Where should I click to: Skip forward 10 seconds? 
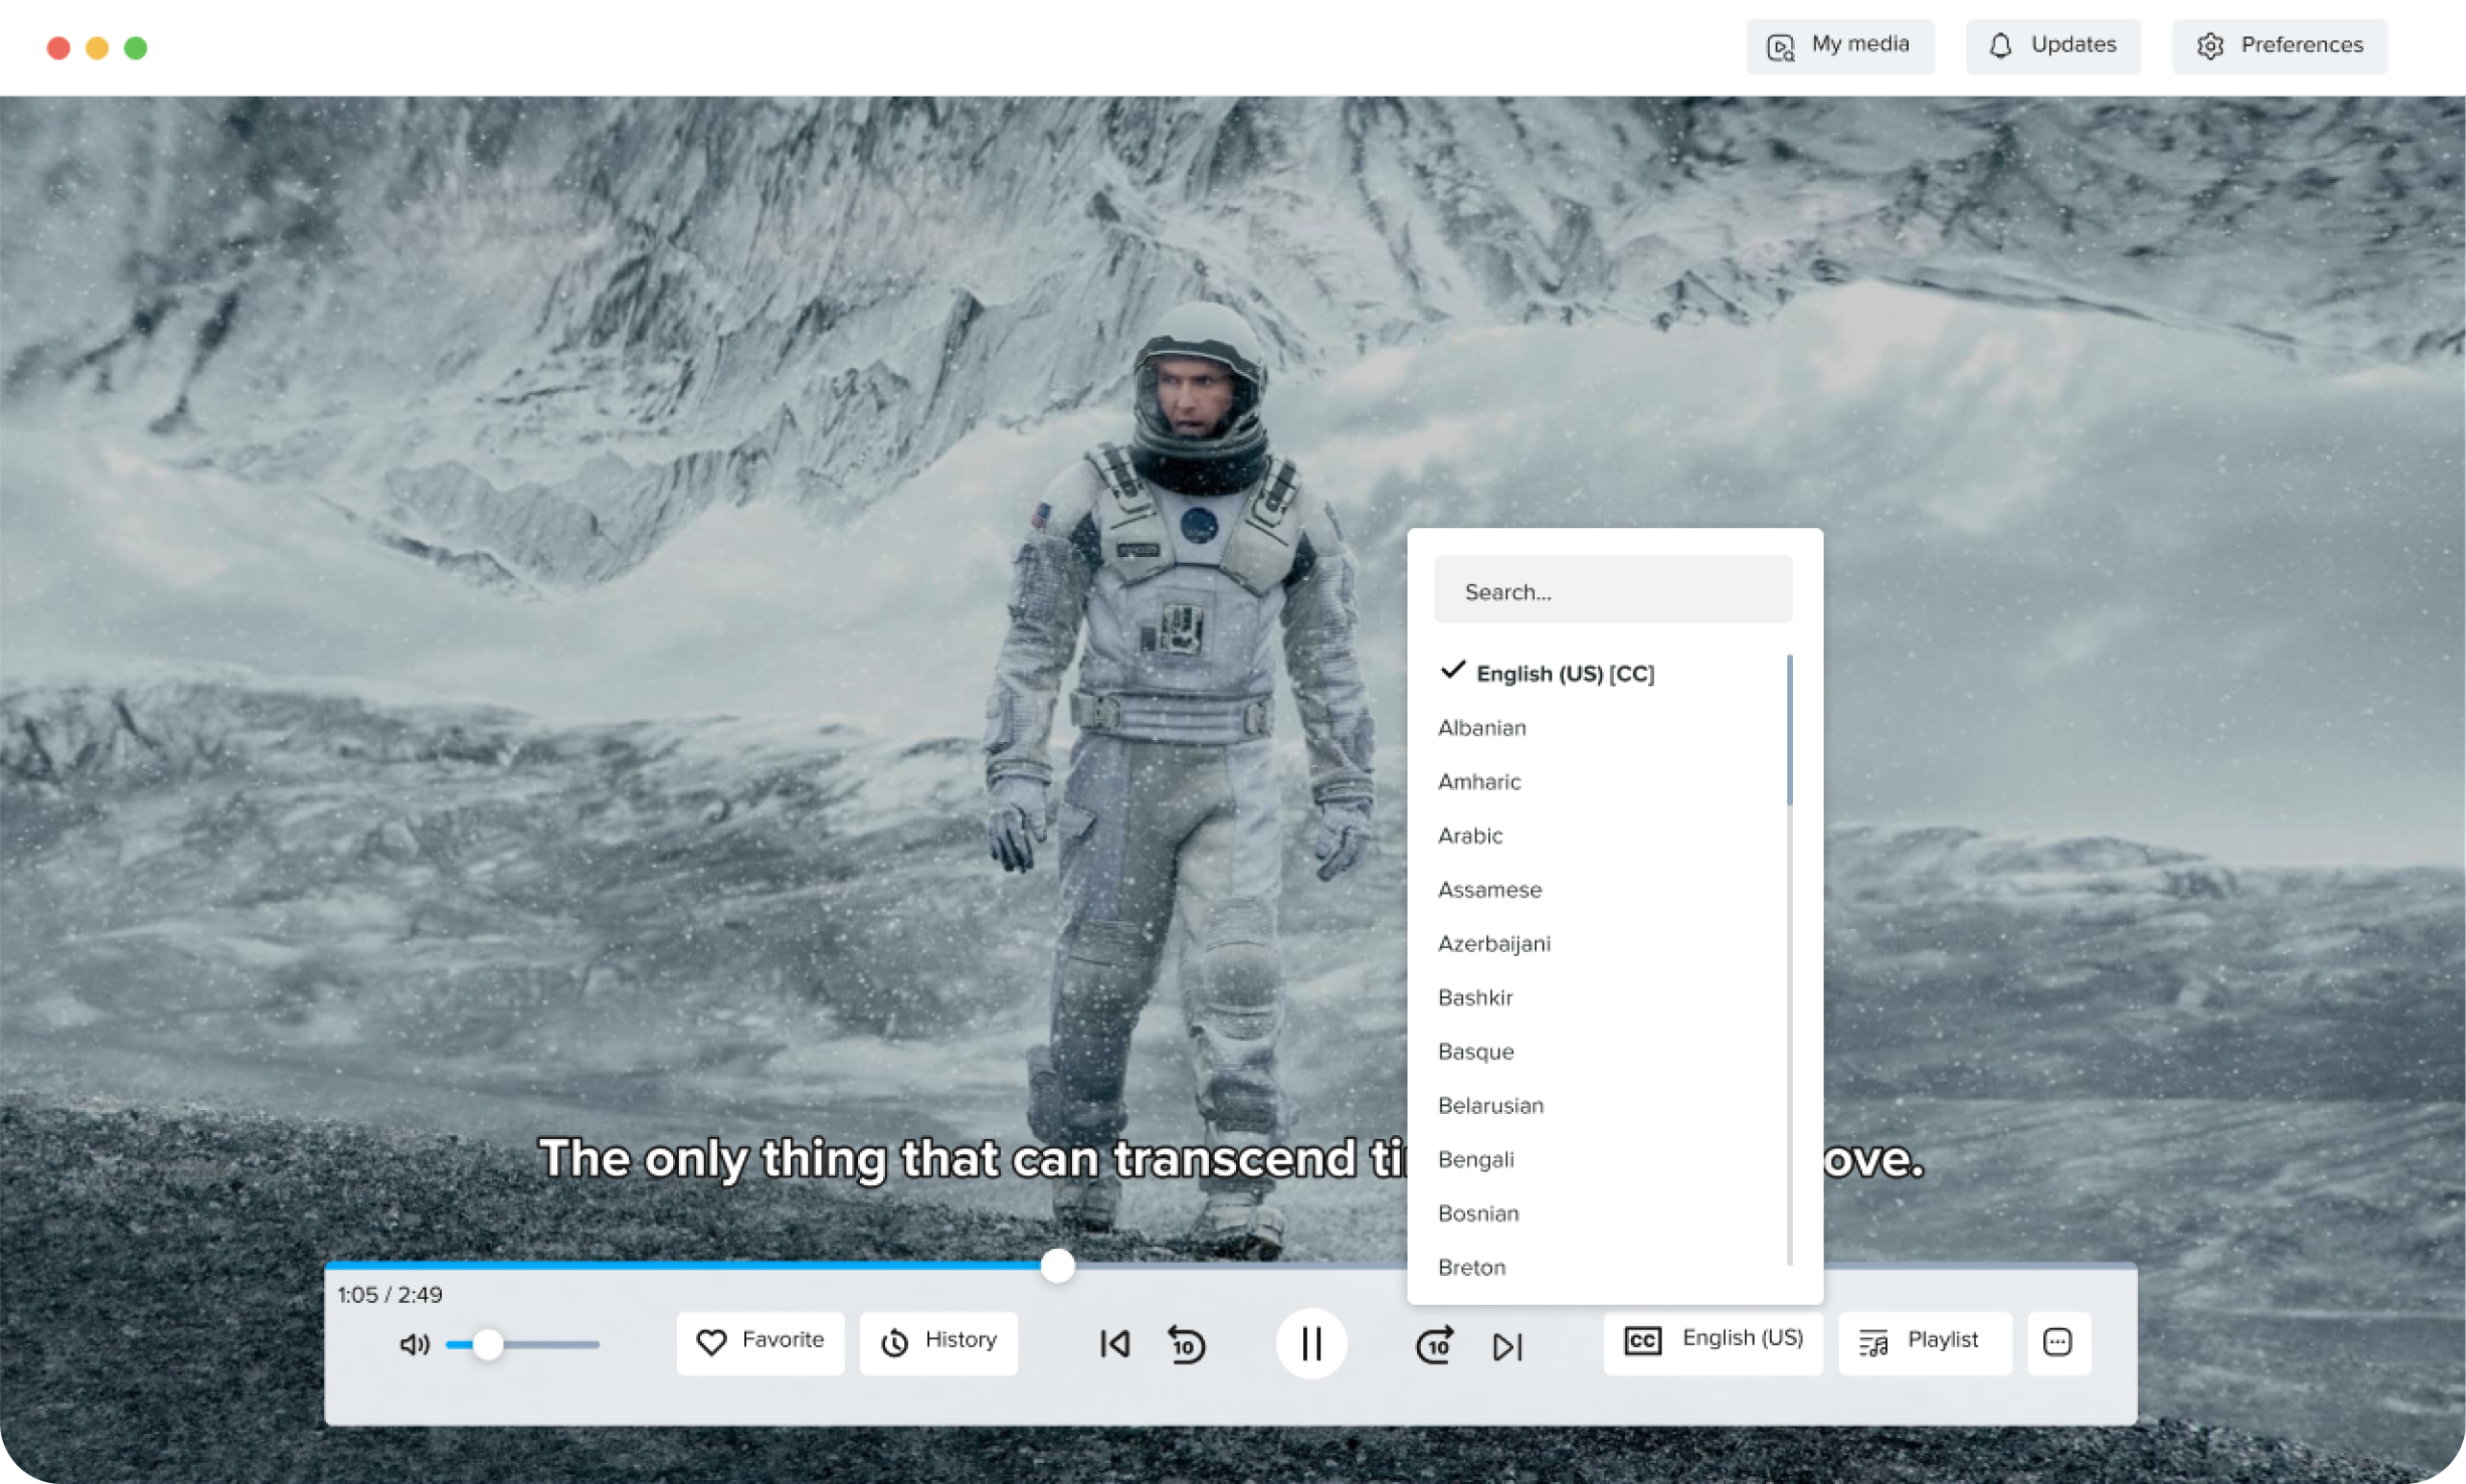pyautogui.click(x=1434, y=1345)
